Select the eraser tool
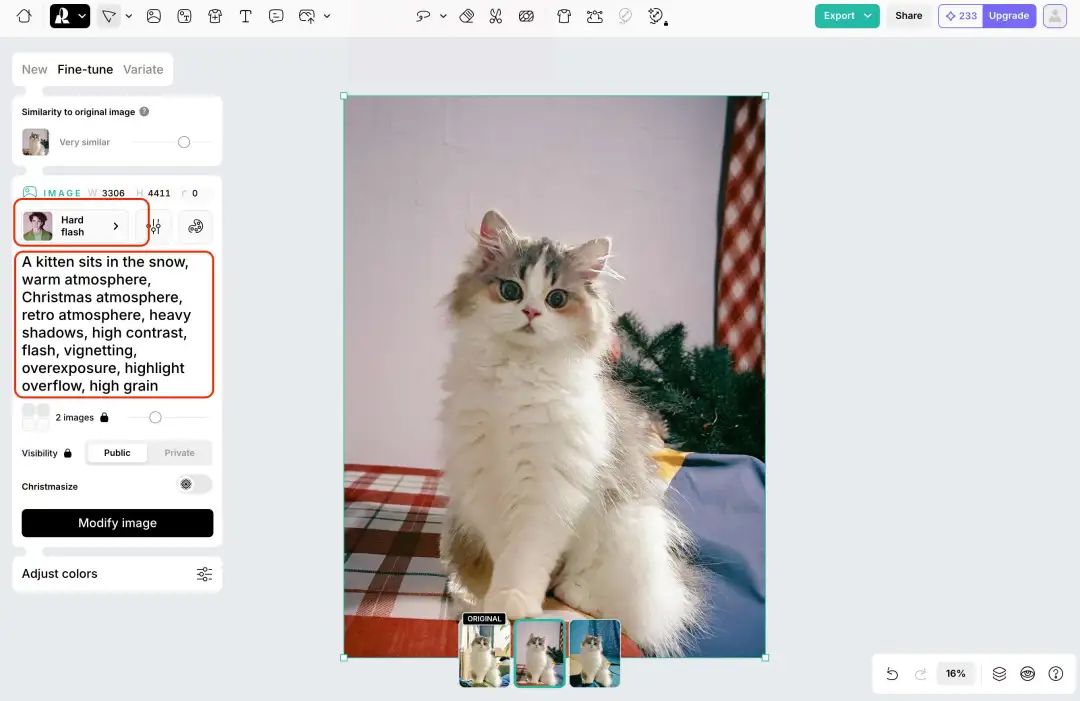The width and height of the screenshot is (1080, 701). click(x=466, y=16)
